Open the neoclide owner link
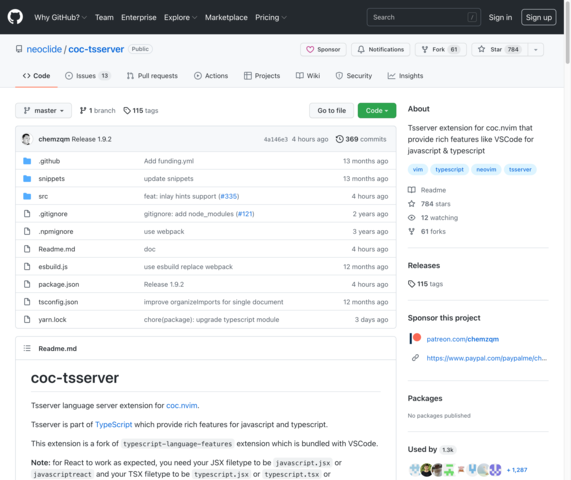Viewport: 571px width, 480px height. [x=44, y=49]
